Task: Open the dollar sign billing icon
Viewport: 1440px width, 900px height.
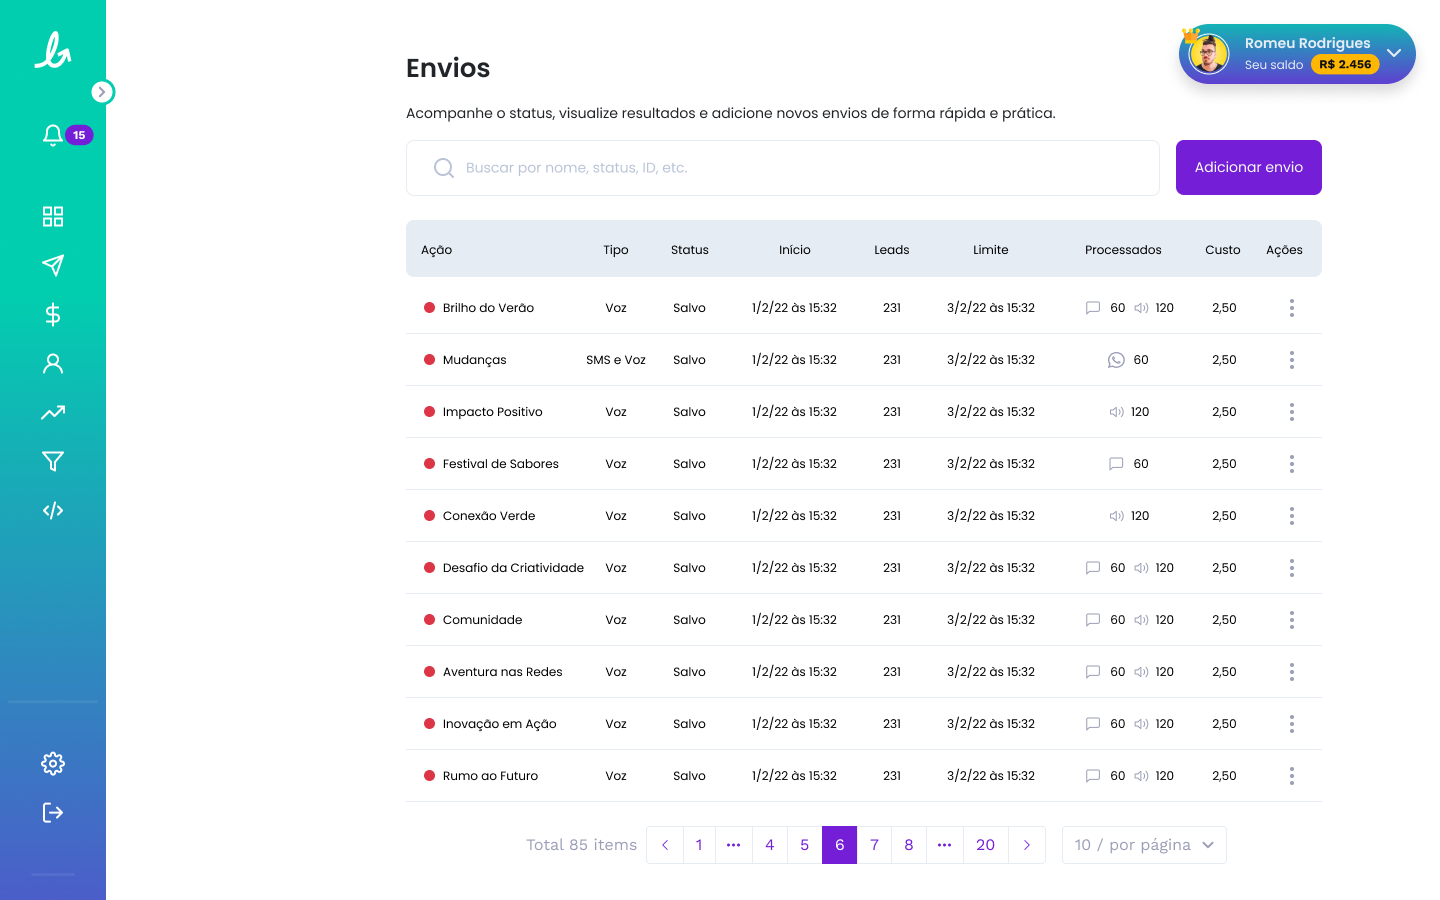Action: 53,315
